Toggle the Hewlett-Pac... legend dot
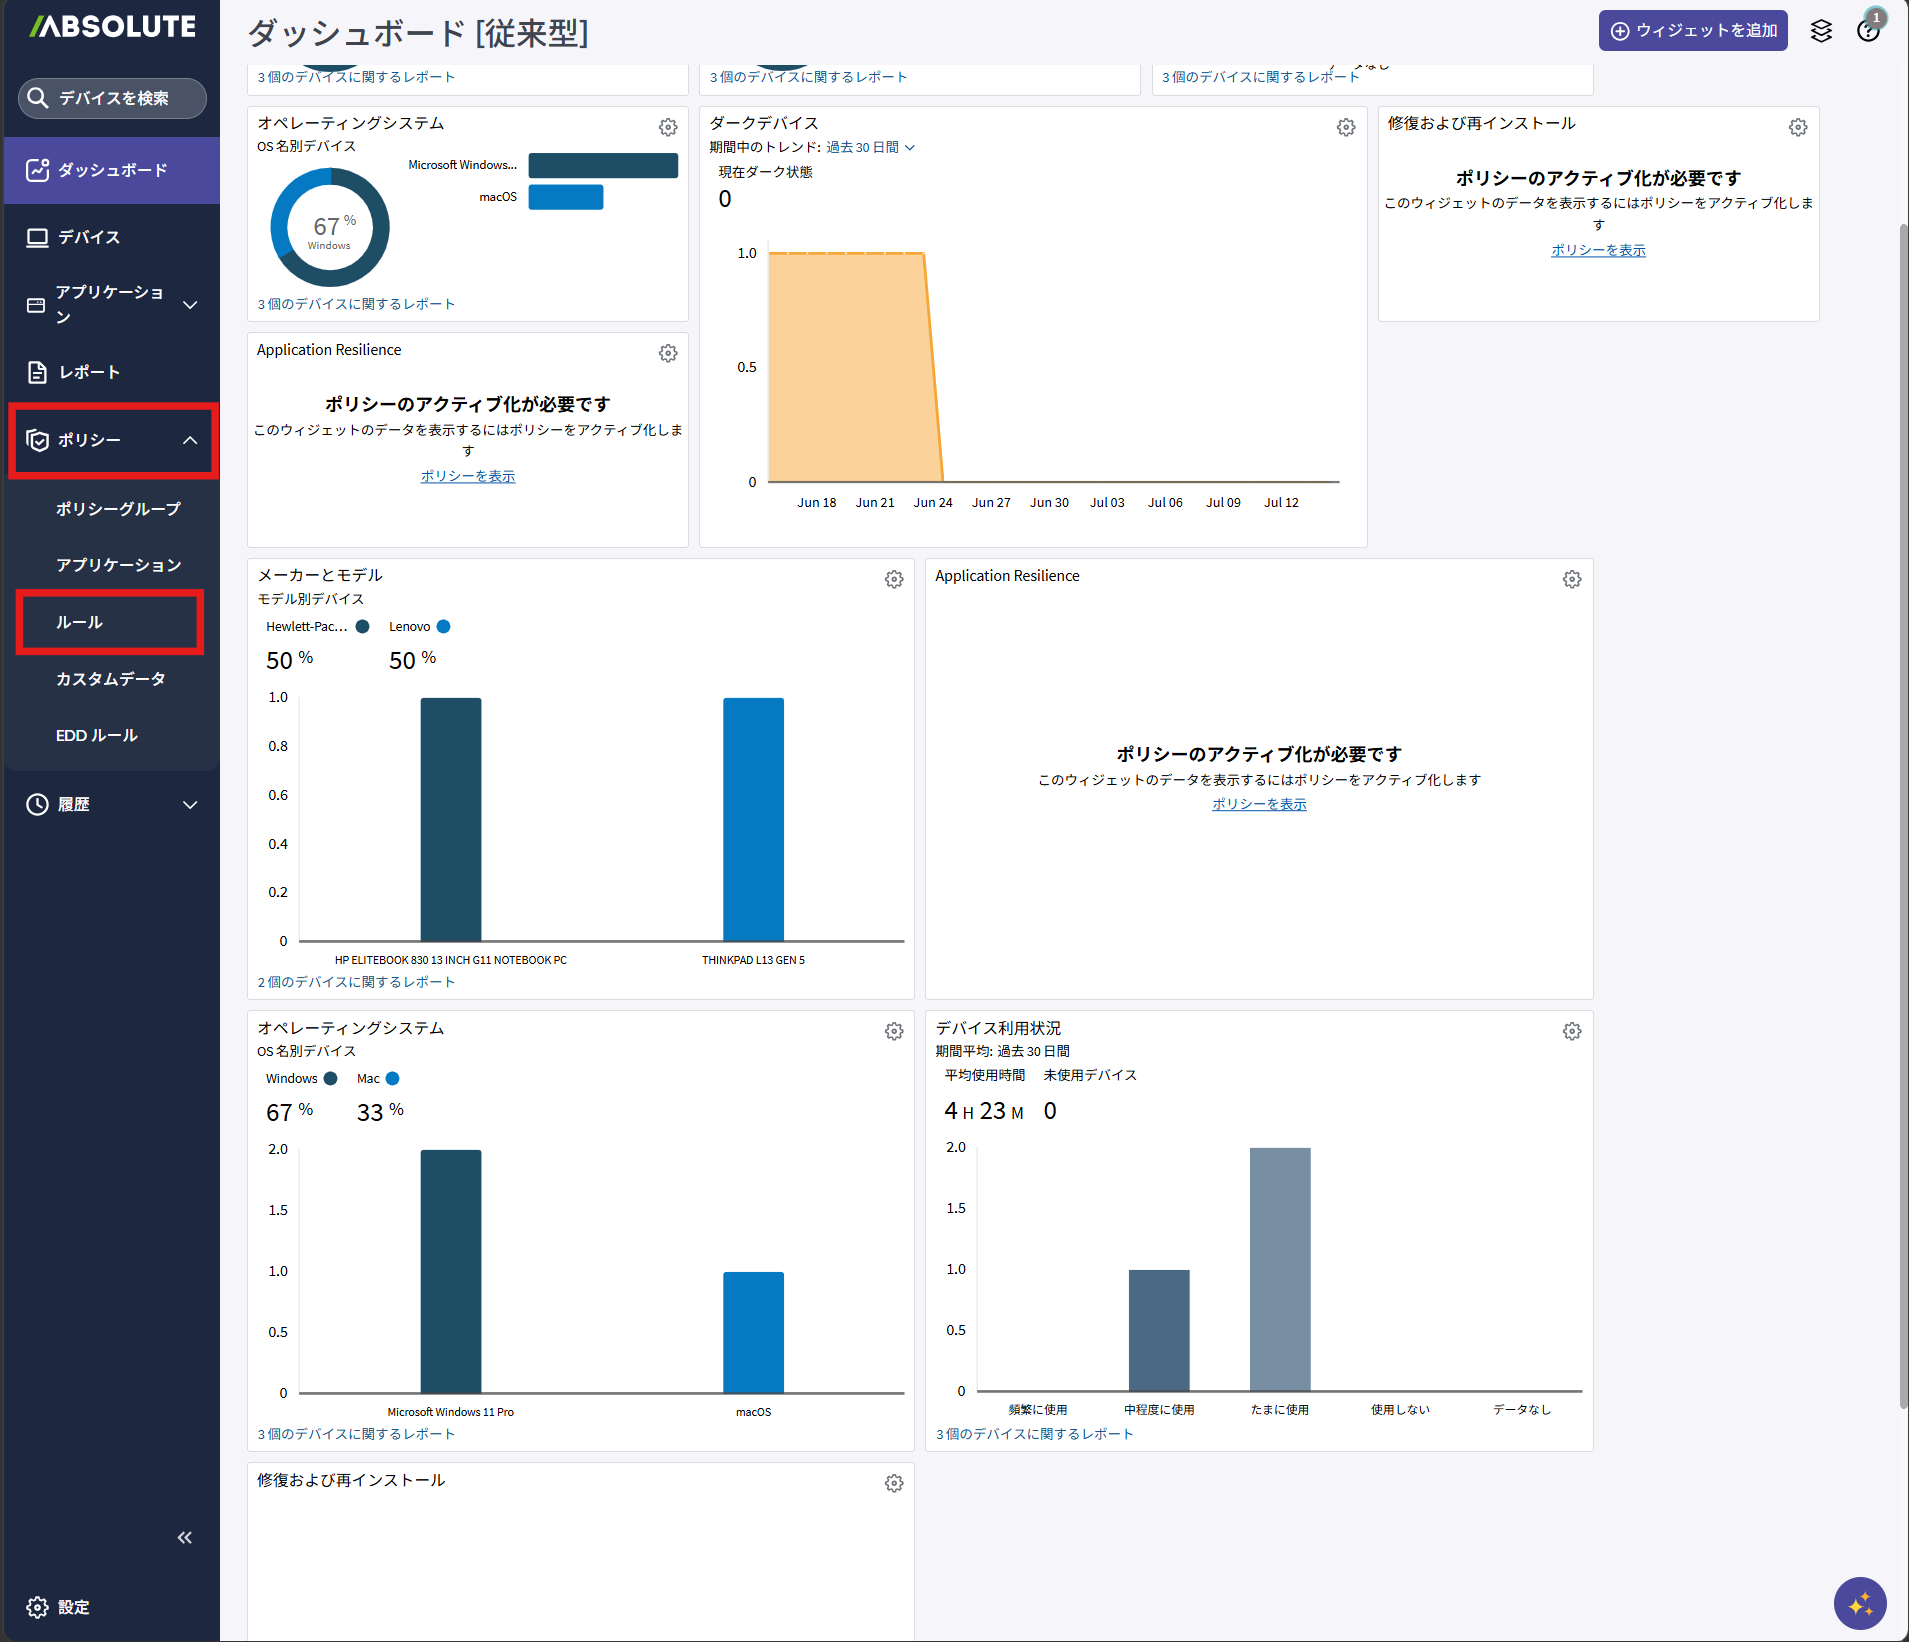The width and height of the screenshot is (1909, 1642). (363, 627)
